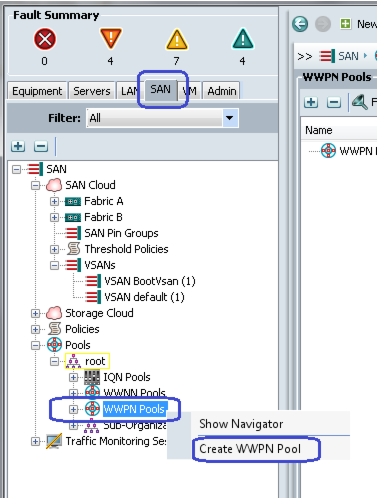Screen dimensions: 387x504
Task: Click the back arrow navigation icon
Action: tap(300, 24)
